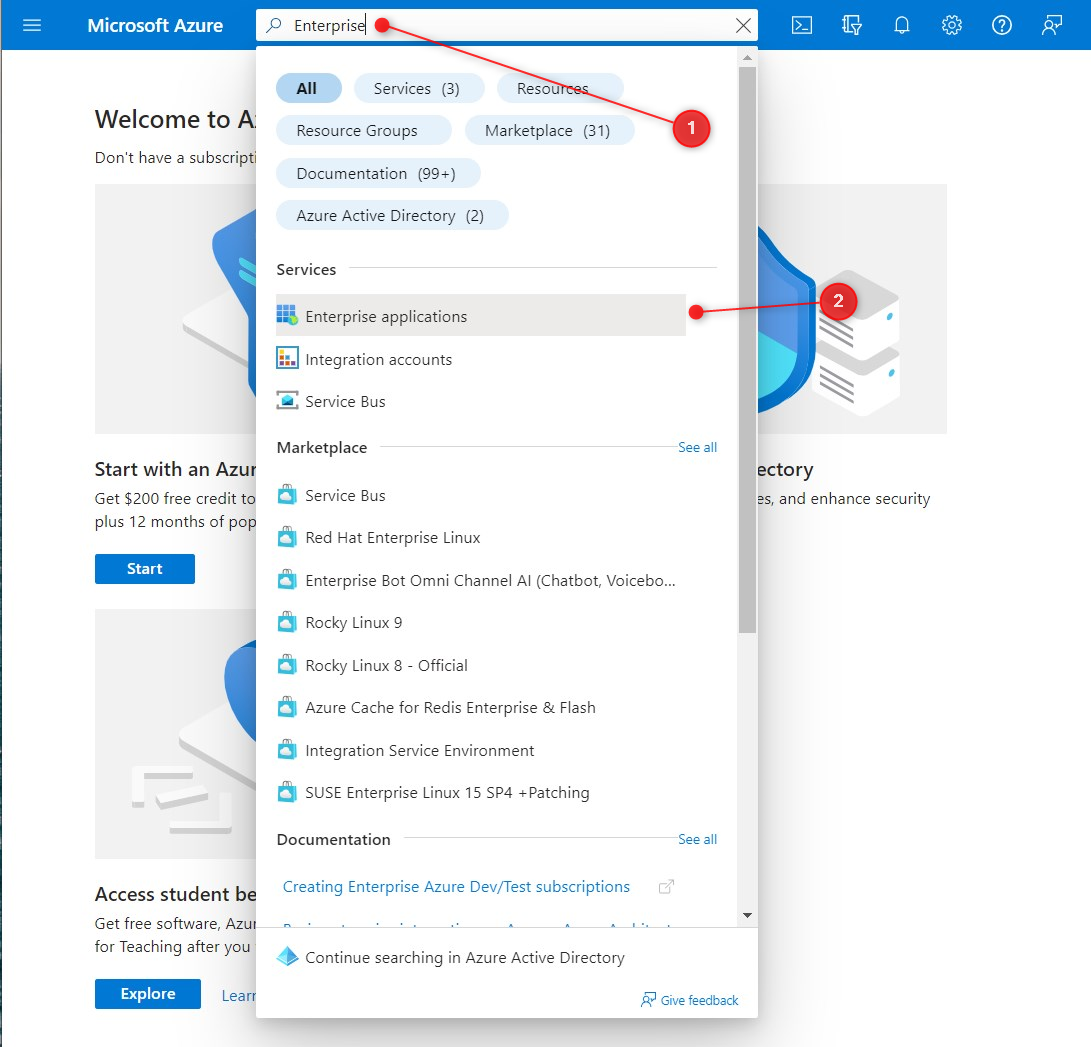
Task: Open the Directories and subscriptions filter
Action: click(852, 25)
